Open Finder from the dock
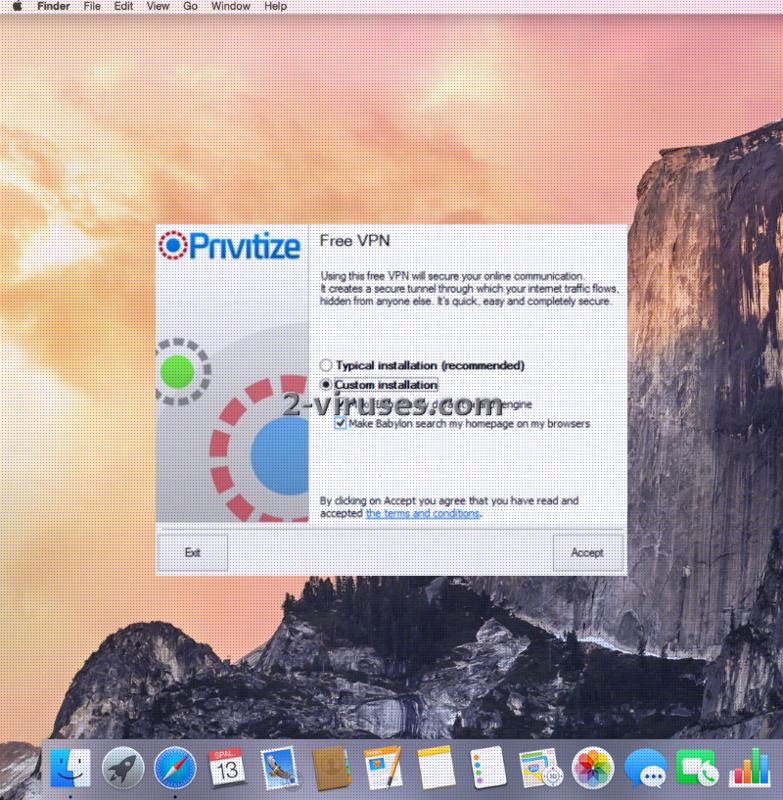The image size is (783, 800). click(x=70, y=768)
